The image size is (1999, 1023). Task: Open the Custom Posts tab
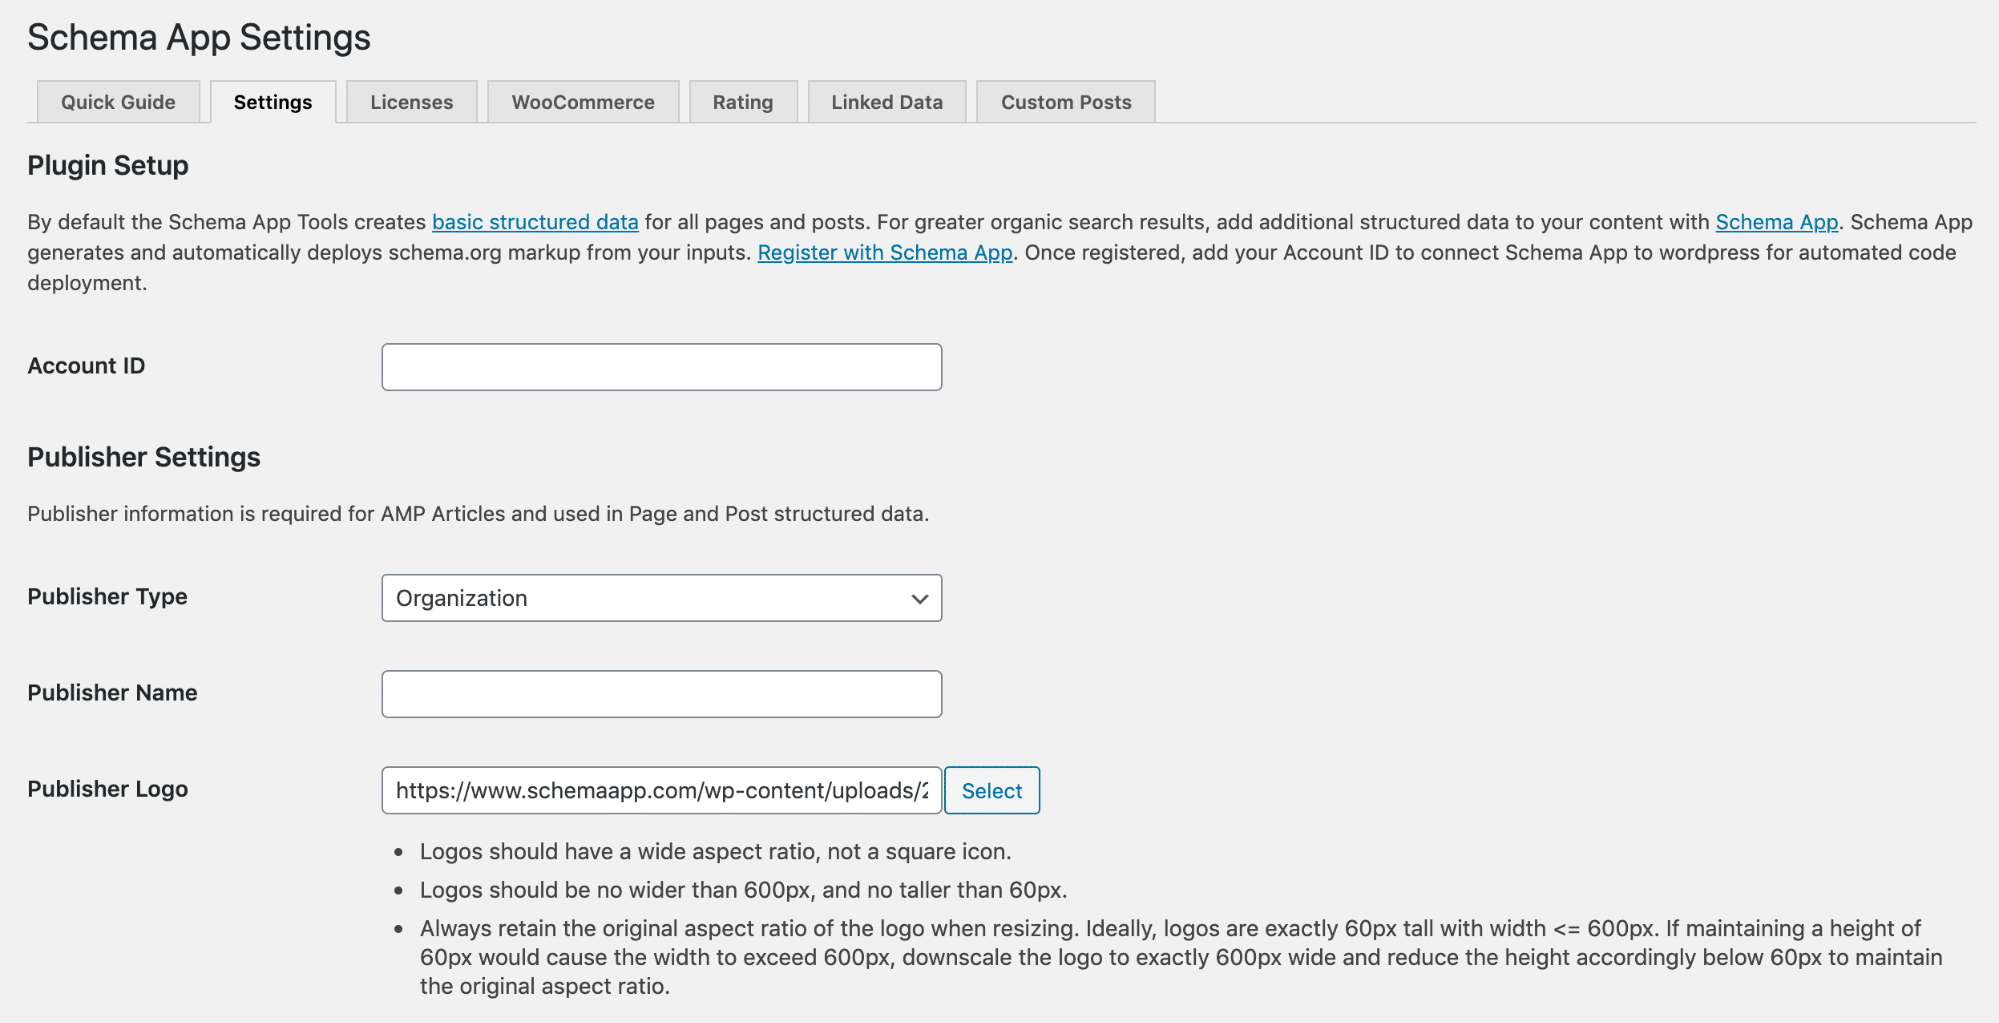(1065, 102)
